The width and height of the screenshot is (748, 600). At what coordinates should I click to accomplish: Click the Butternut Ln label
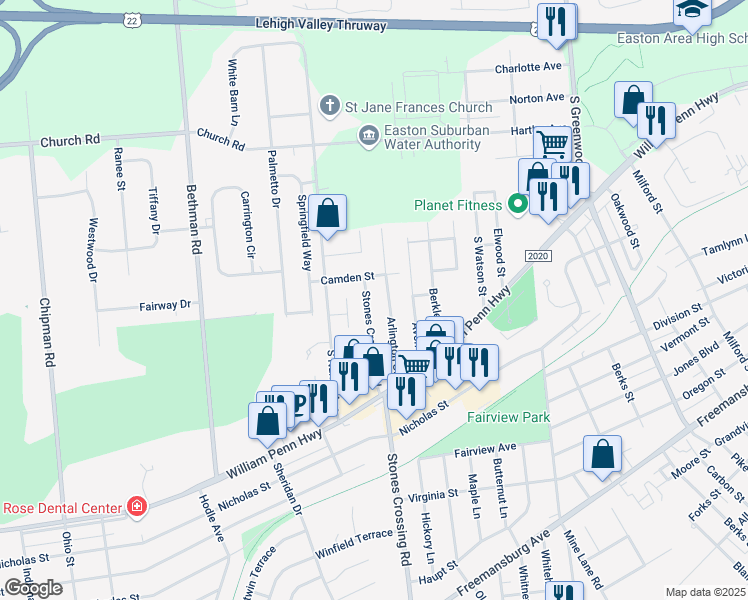pyautogui.click(x=499, y=488)
